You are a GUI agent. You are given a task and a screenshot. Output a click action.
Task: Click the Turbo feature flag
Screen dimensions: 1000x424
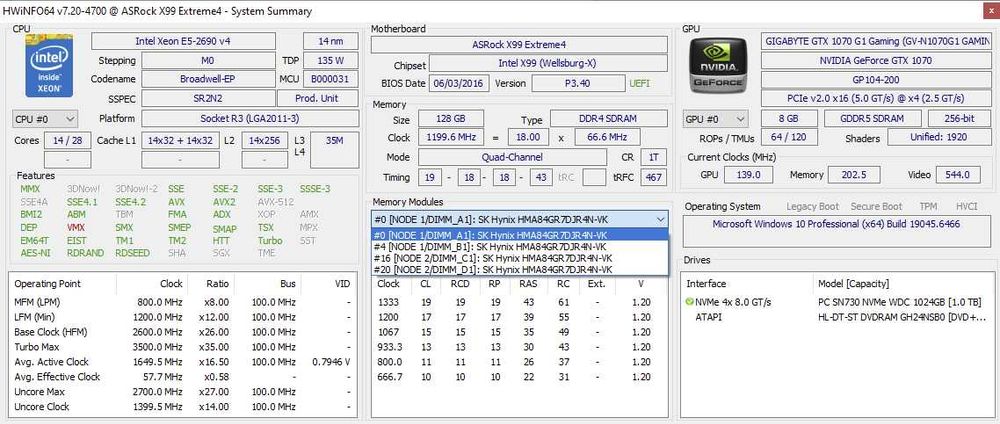click(270, 241)
